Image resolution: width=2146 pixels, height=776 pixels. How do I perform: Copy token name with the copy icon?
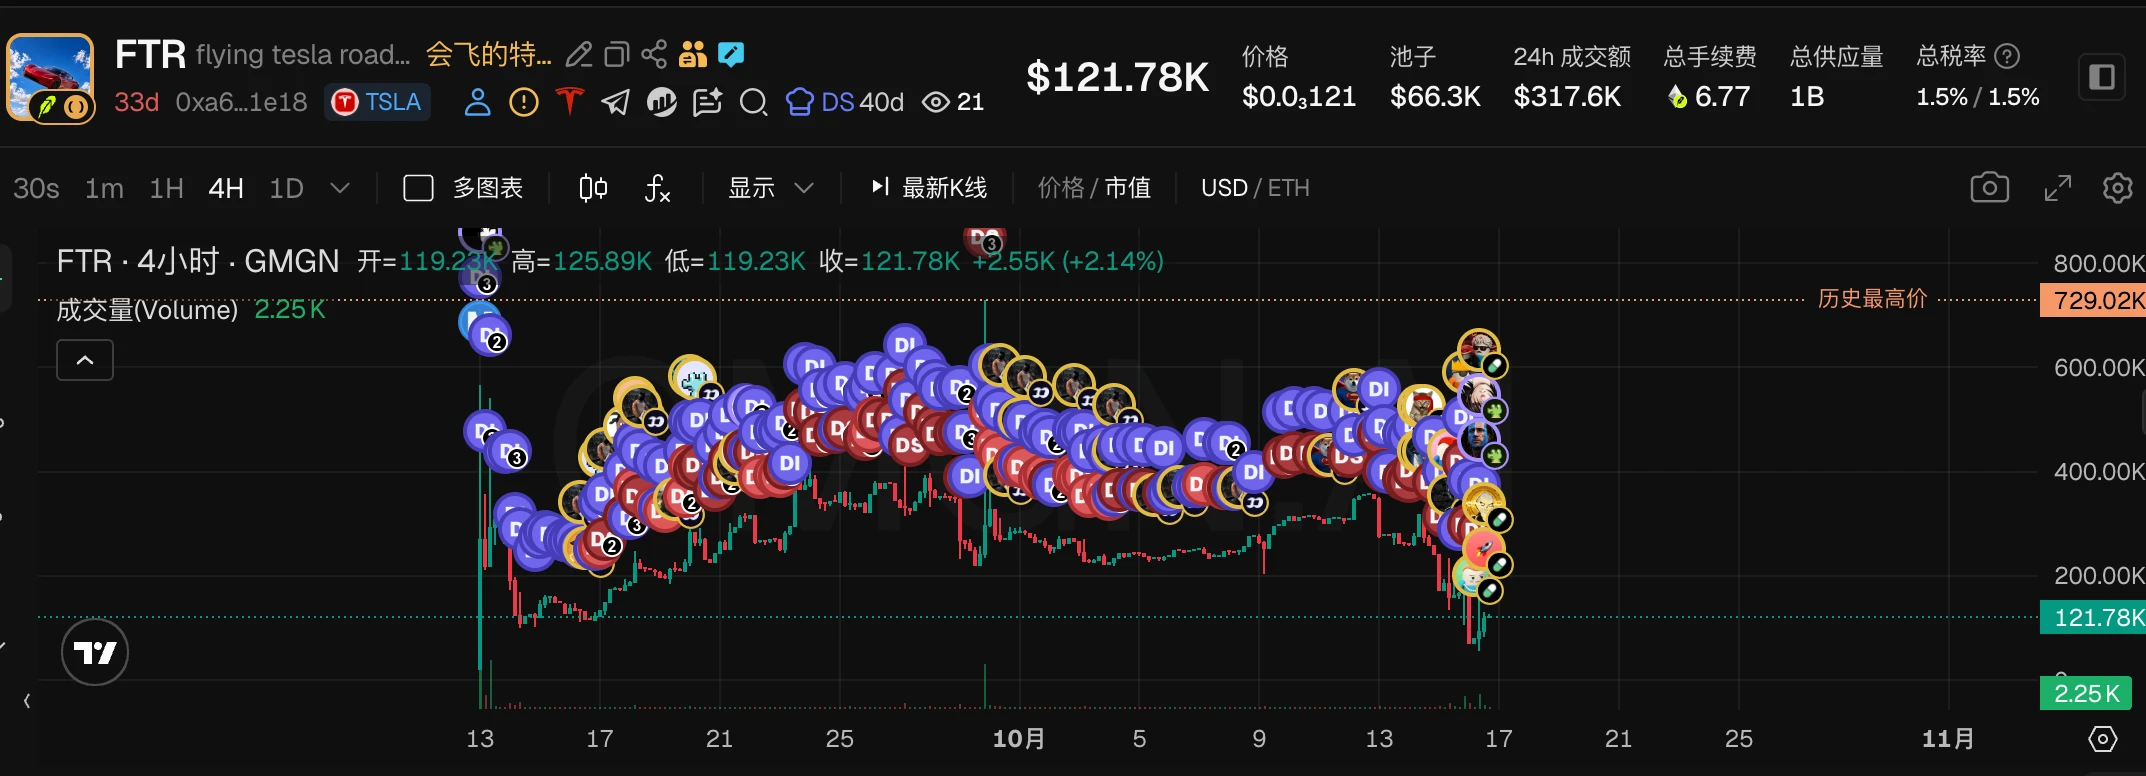click(616, 54)
